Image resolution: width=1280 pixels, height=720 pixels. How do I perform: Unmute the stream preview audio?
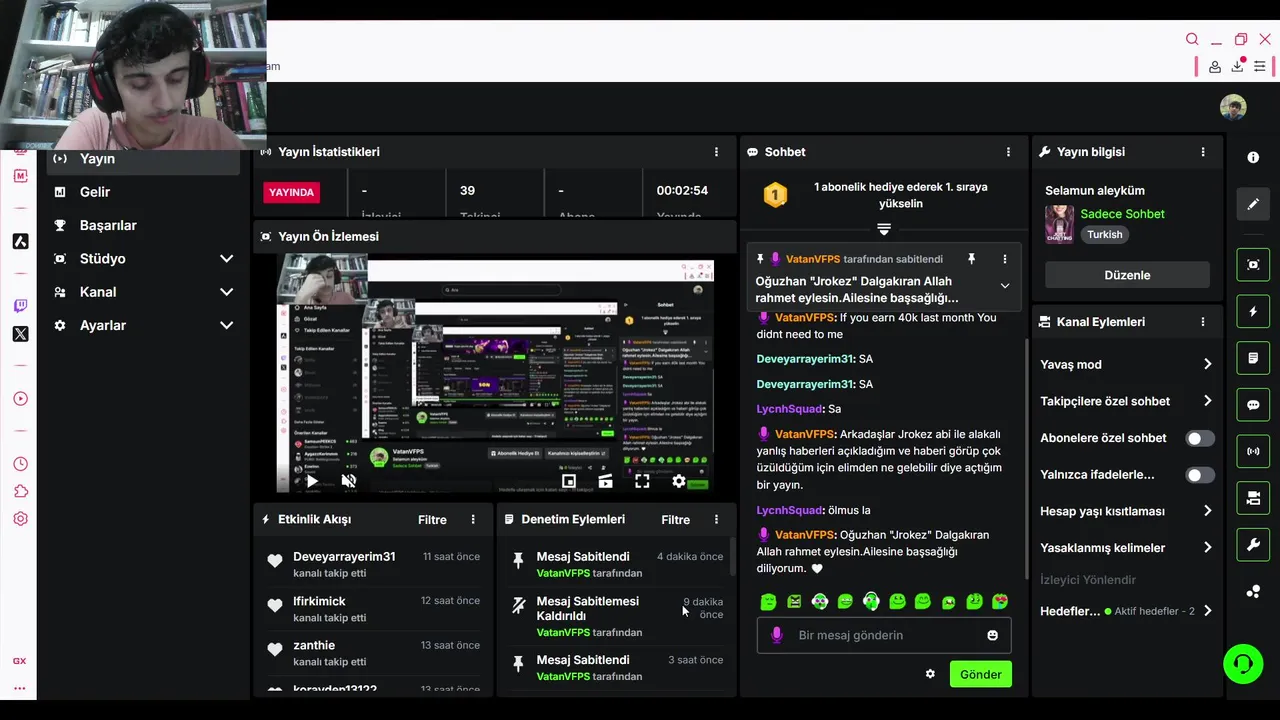tap(349, 481)
